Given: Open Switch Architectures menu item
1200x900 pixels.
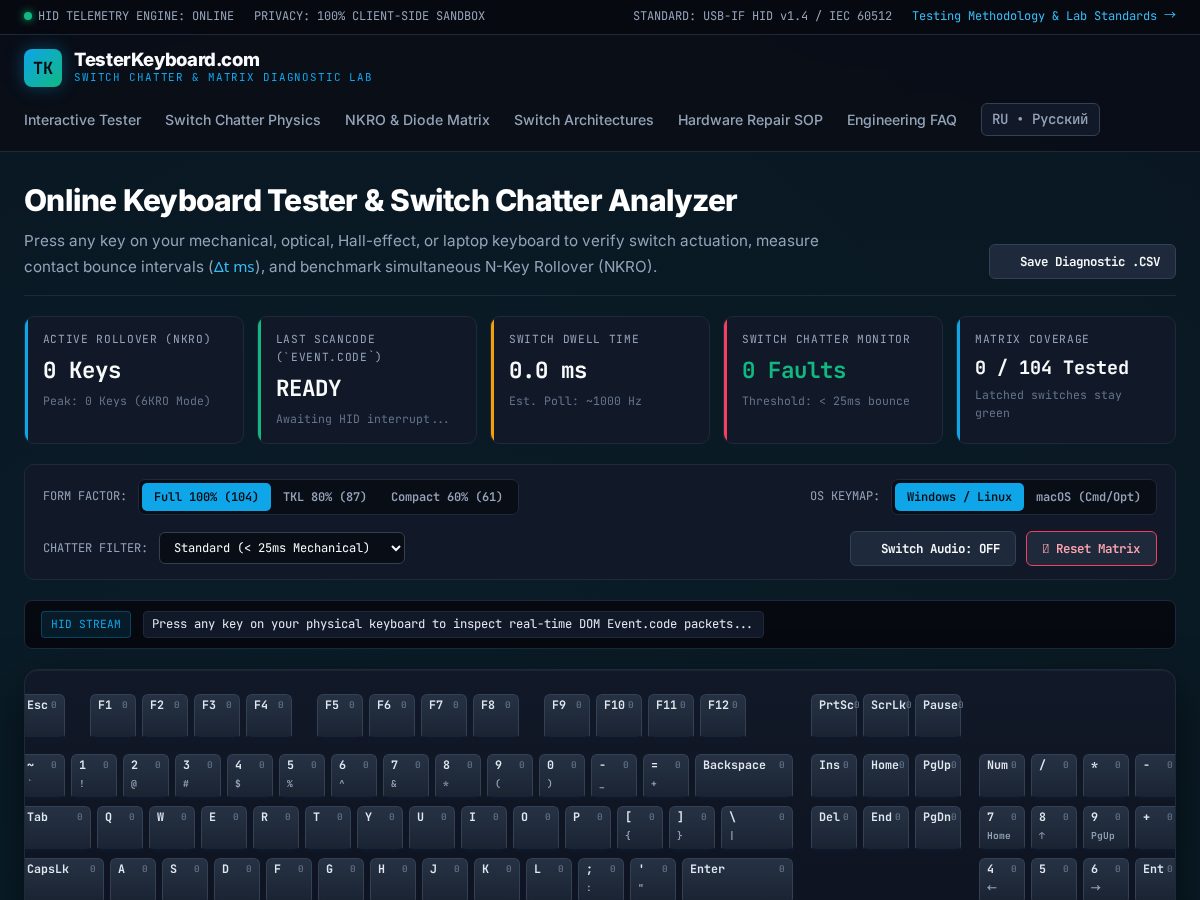Looking at the screenshot, I should pyautogui.click(x=584, y=120).
